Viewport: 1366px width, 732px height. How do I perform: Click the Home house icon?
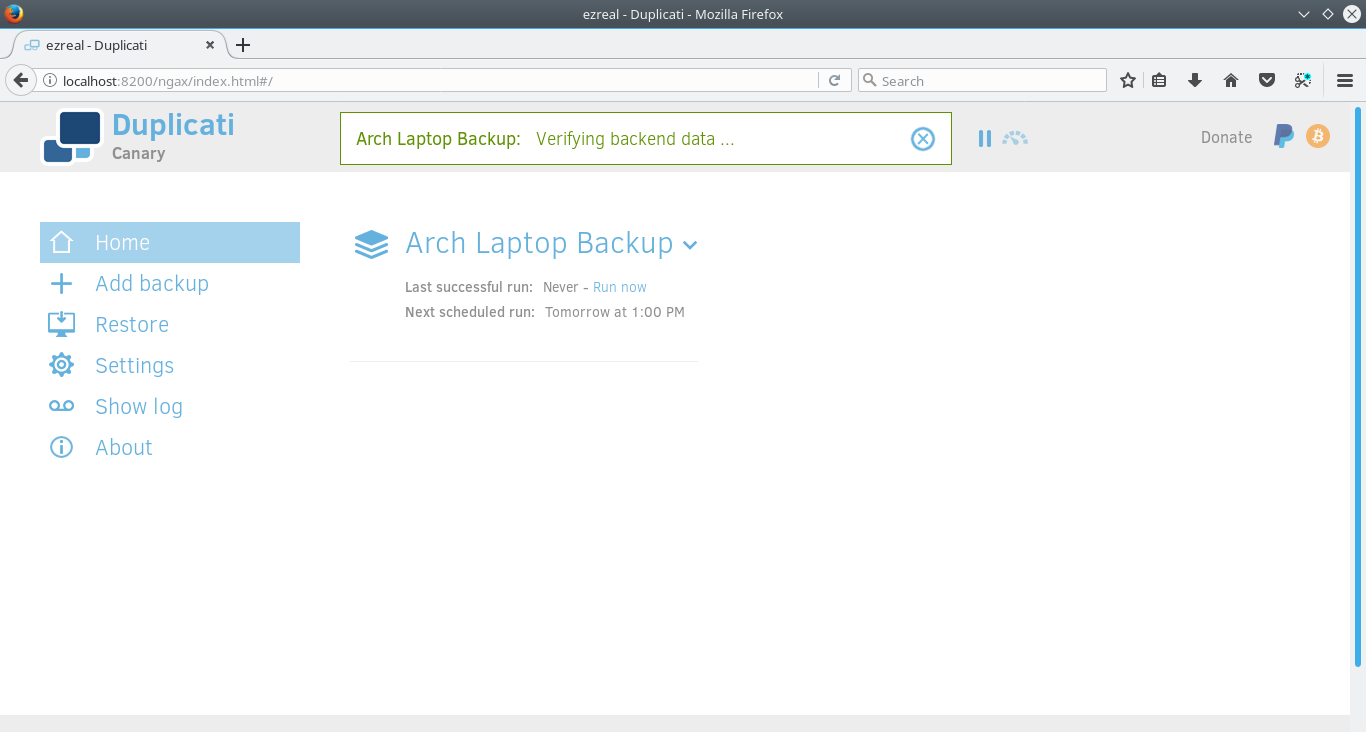[61, 242]
